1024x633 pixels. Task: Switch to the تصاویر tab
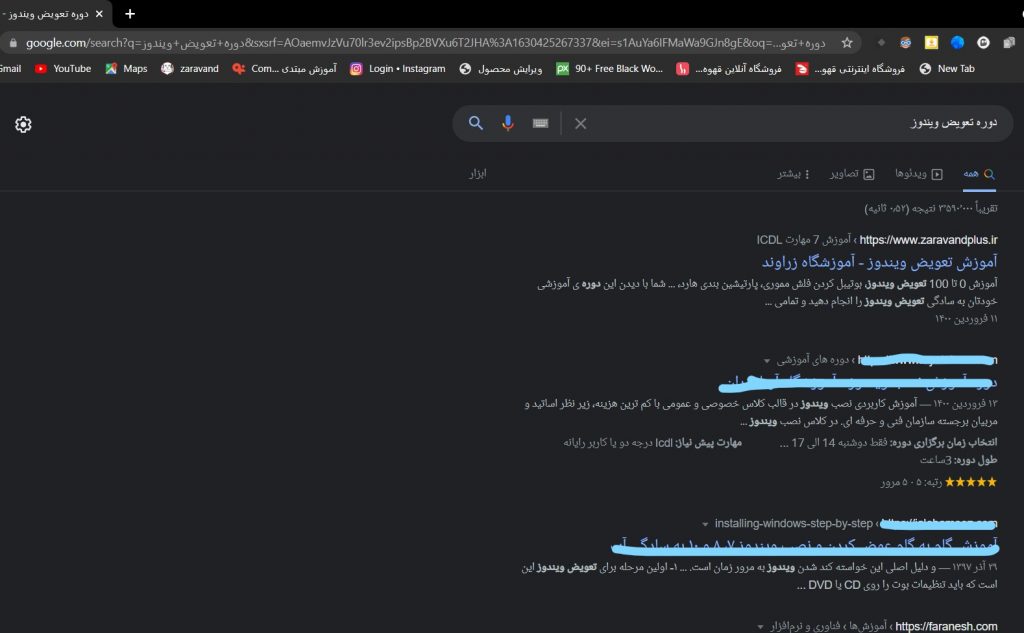(852, 174)
